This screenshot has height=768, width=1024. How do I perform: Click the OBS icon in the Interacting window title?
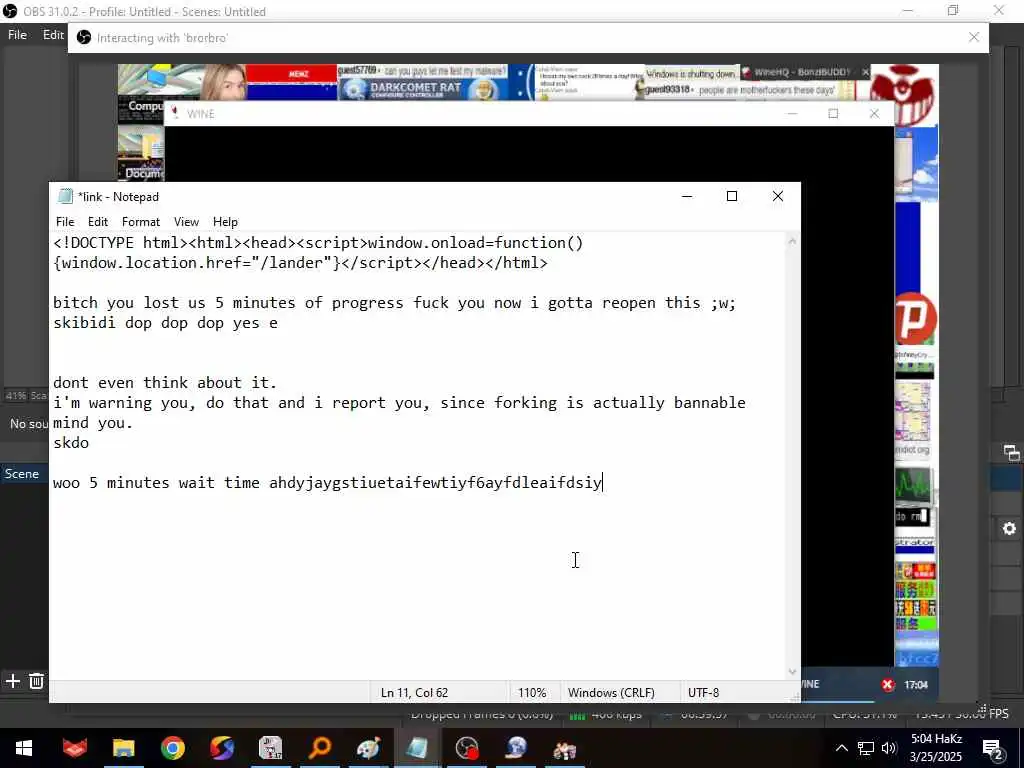coord(84,38)
